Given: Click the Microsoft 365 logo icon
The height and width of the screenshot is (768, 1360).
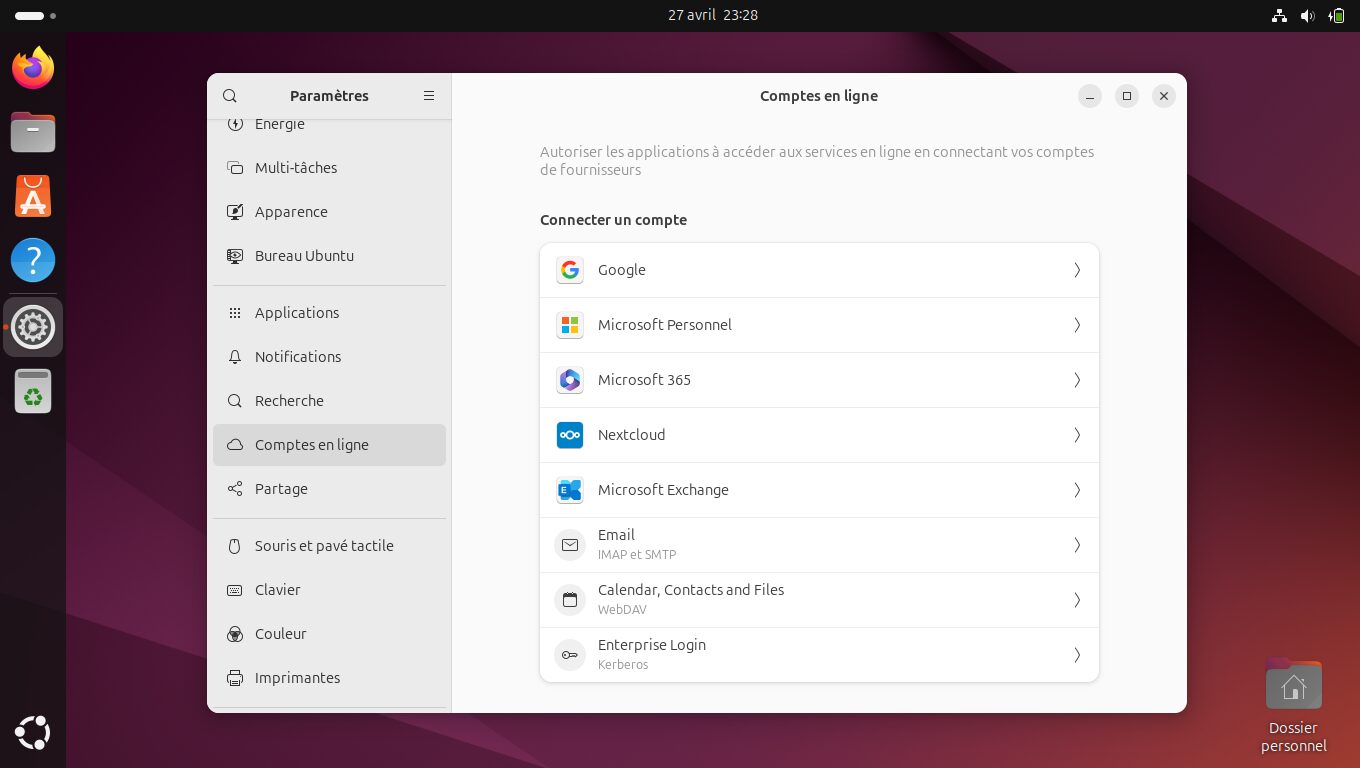Looking at the screenshot, I should 570,380.
